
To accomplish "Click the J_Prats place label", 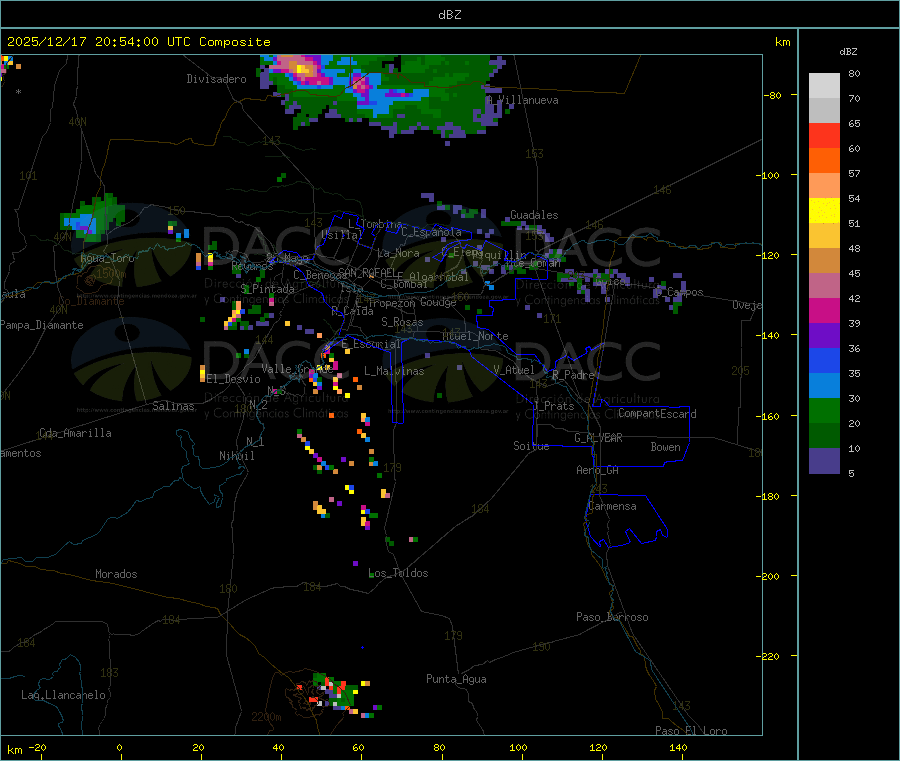I will pyautogui.click(x=553, y=406).
